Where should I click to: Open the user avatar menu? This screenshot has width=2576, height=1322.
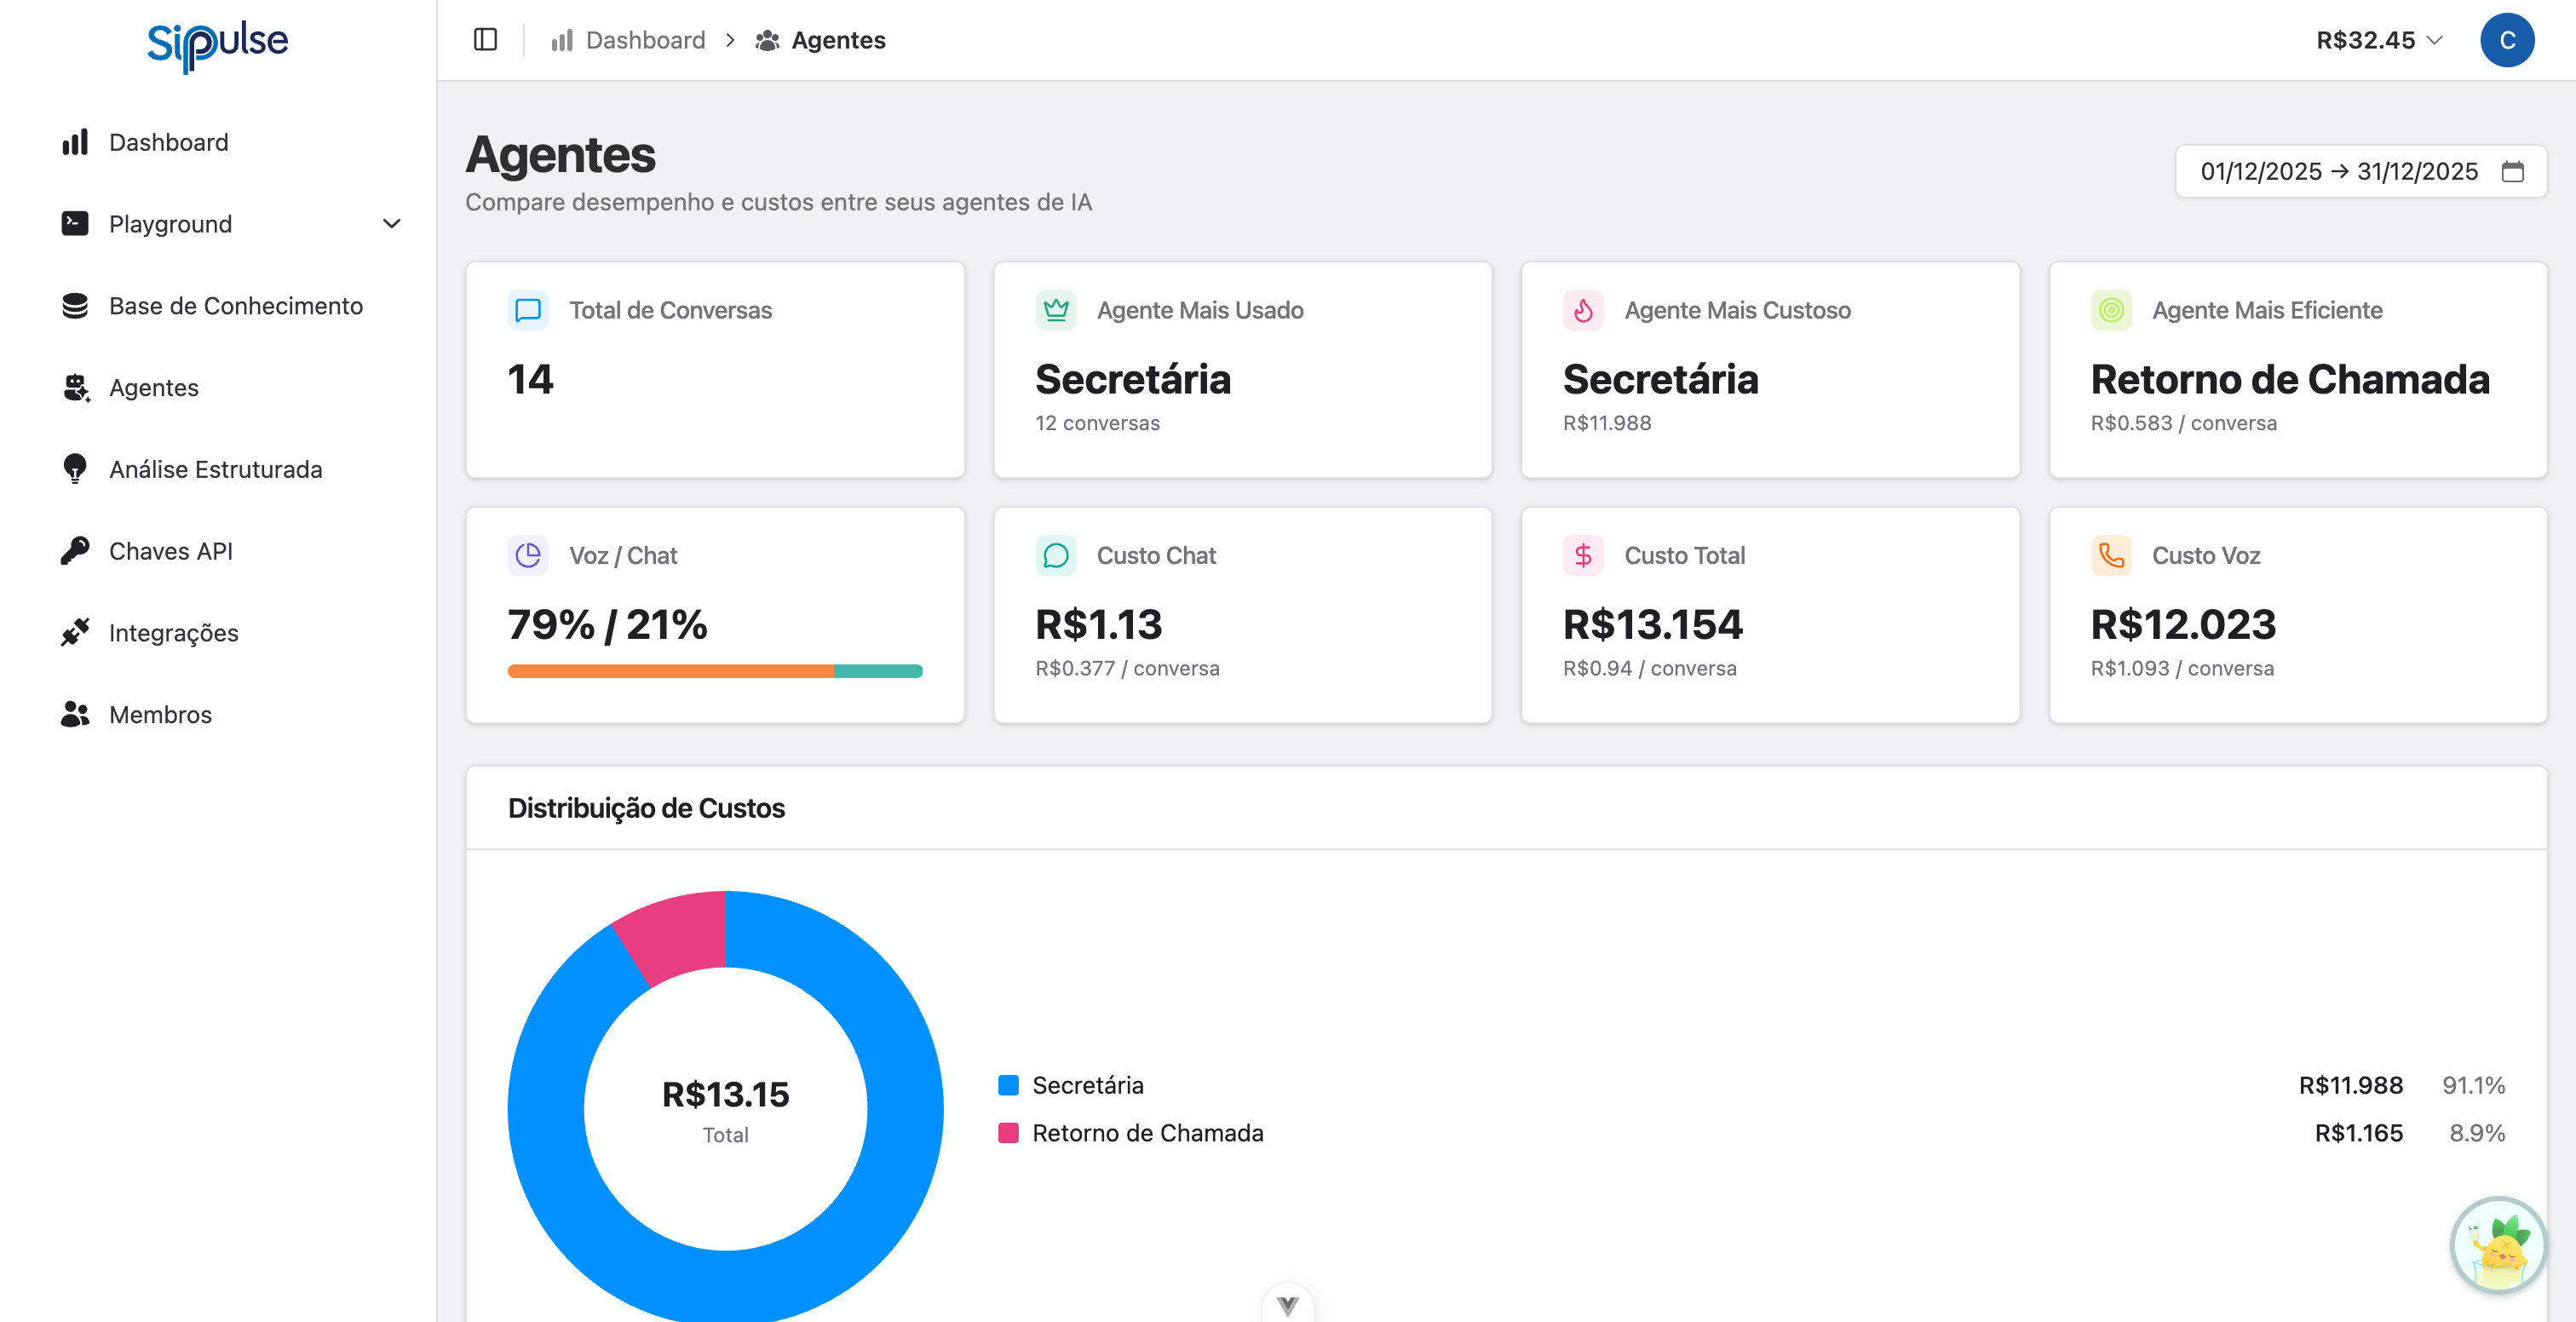pos(2508,40)
